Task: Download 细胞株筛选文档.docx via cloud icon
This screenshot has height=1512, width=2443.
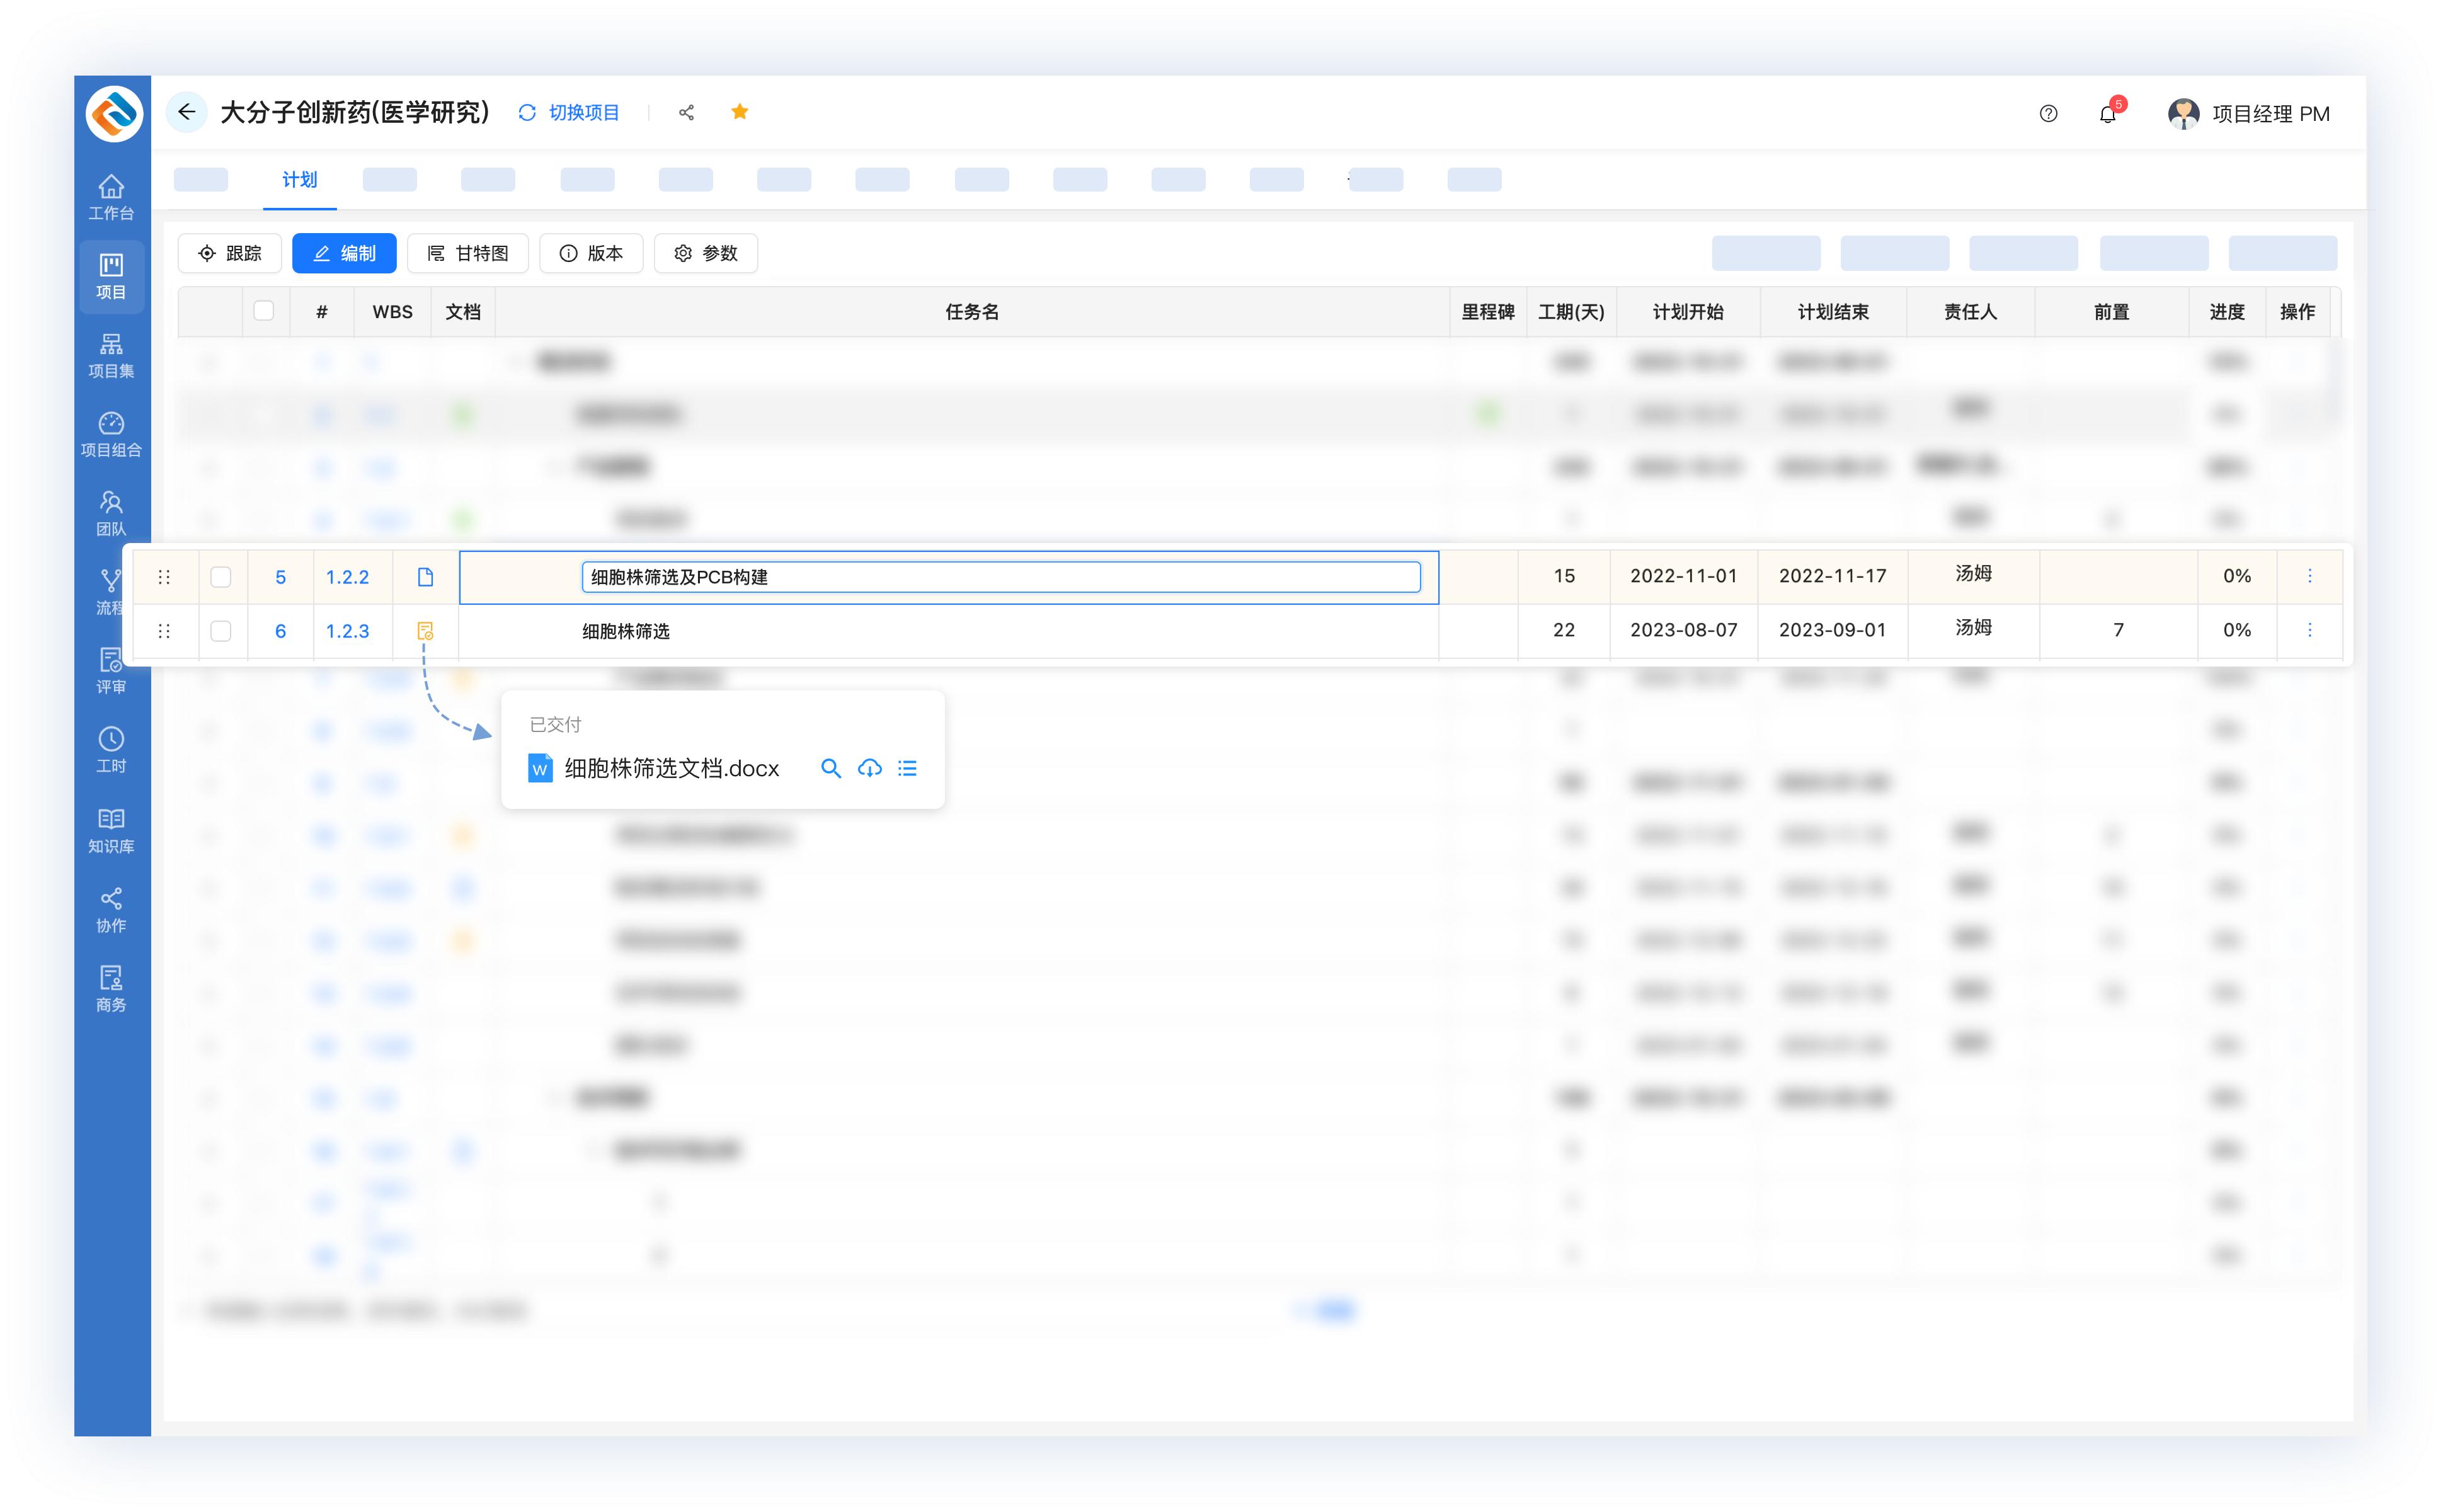Action: click(x=869, y=768)
